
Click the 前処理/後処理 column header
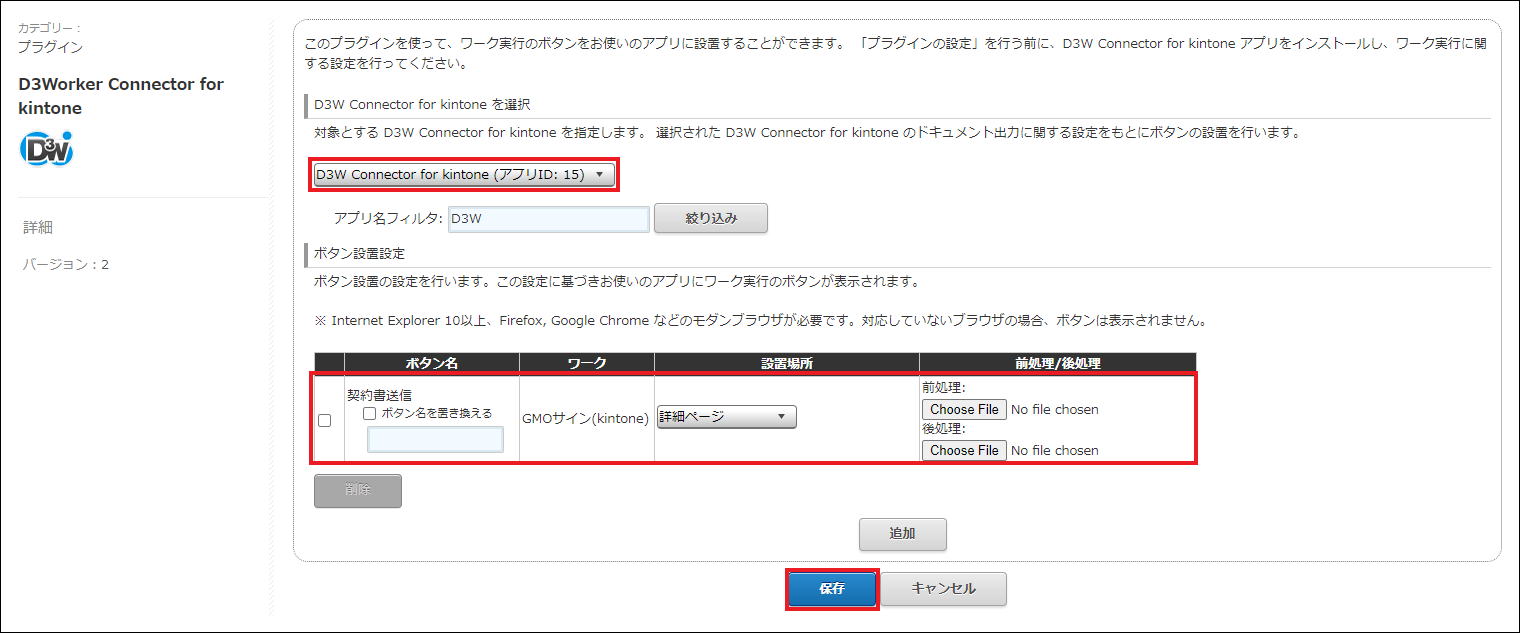1057,363
